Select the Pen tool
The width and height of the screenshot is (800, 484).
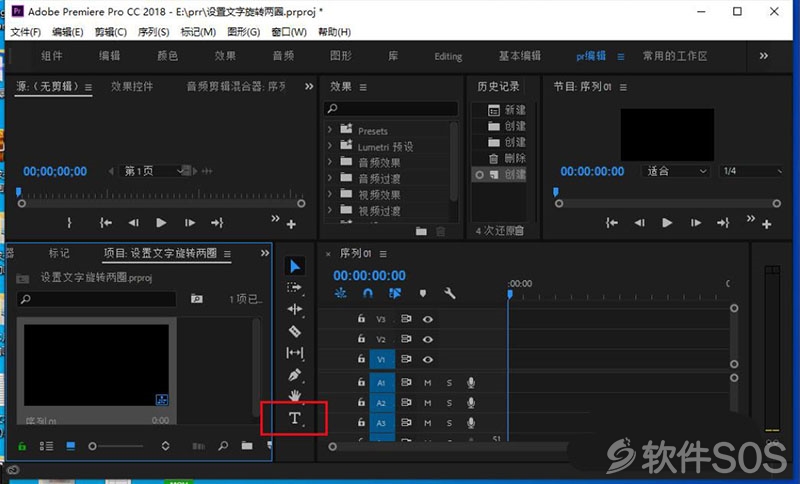pyautogui.click(x=294, y=375)
